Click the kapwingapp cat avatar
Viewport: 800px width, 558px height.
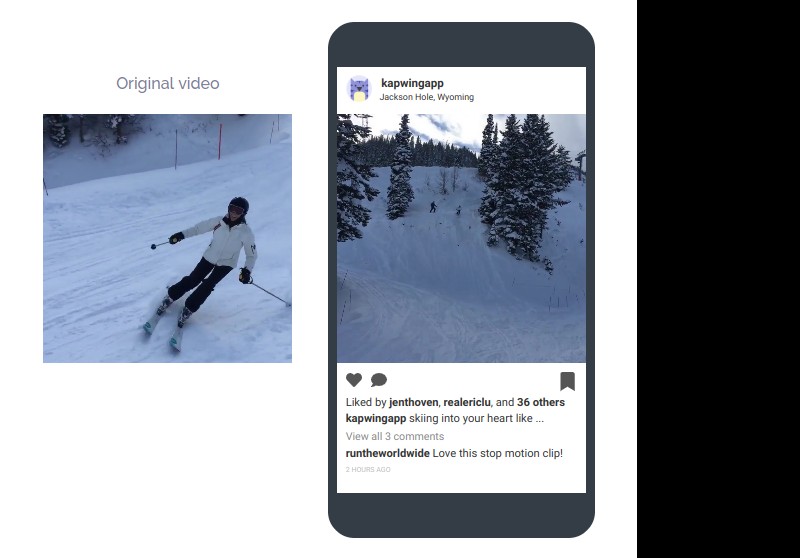click(x=360, y=89)
